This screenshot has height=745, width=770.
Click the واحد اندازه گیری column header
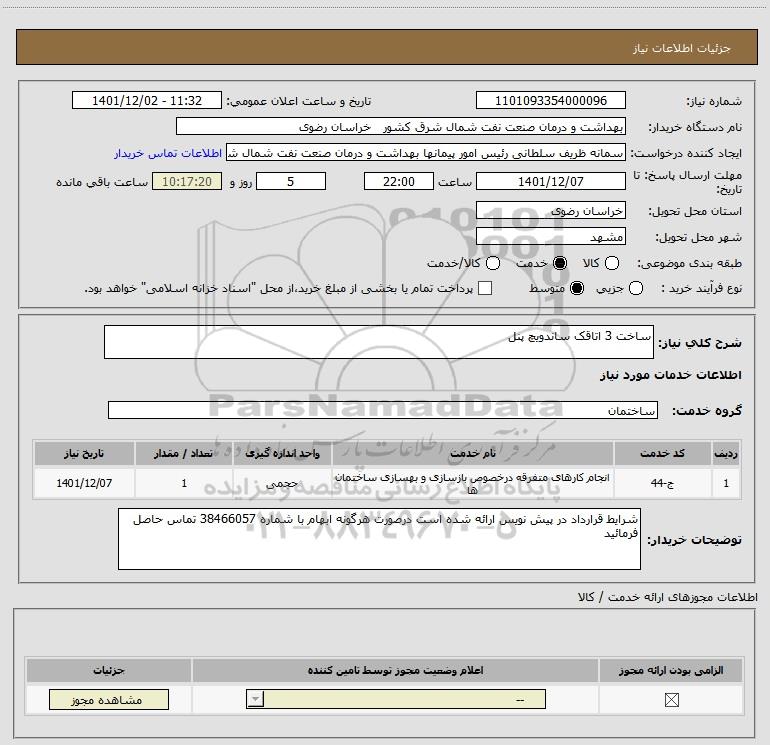tap(282, 453)
